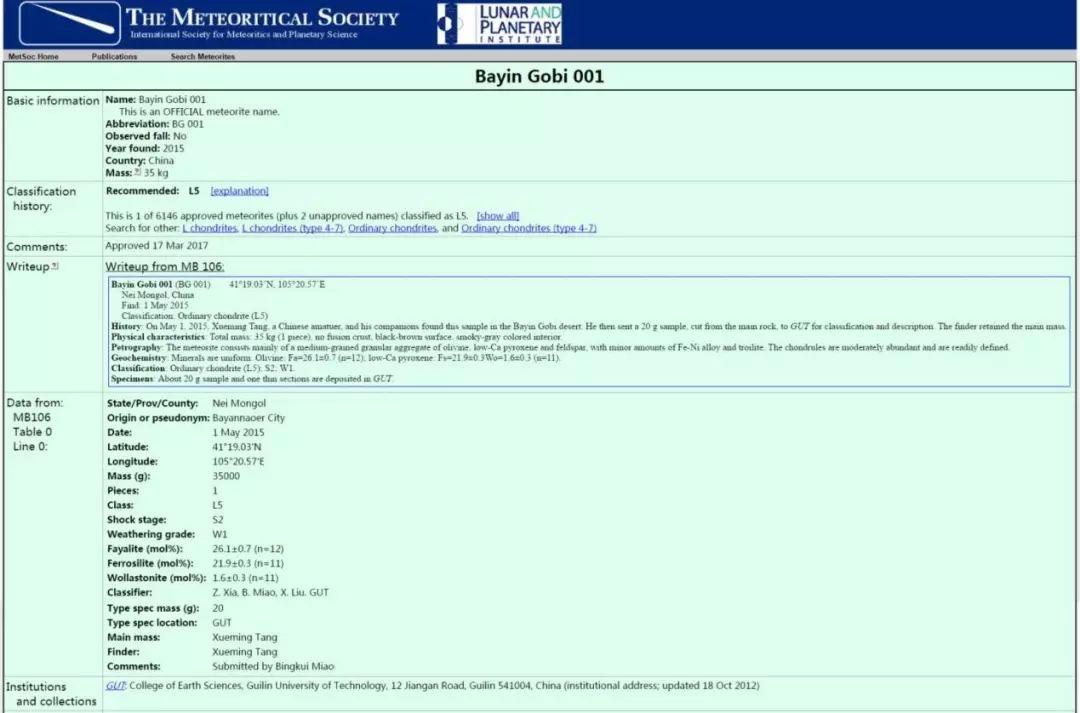1080x713 pixels.
Task: Open the Ordinary chondrites link
Action: [393, 228]
